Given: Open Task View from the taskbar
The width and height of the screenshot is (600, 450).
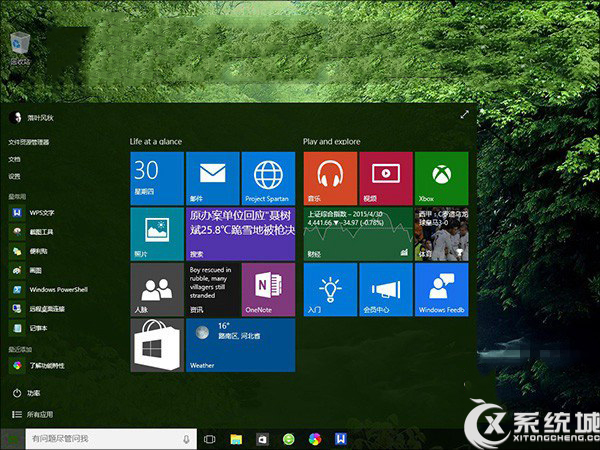Looking at the screenshot, I should pos(210,439).
